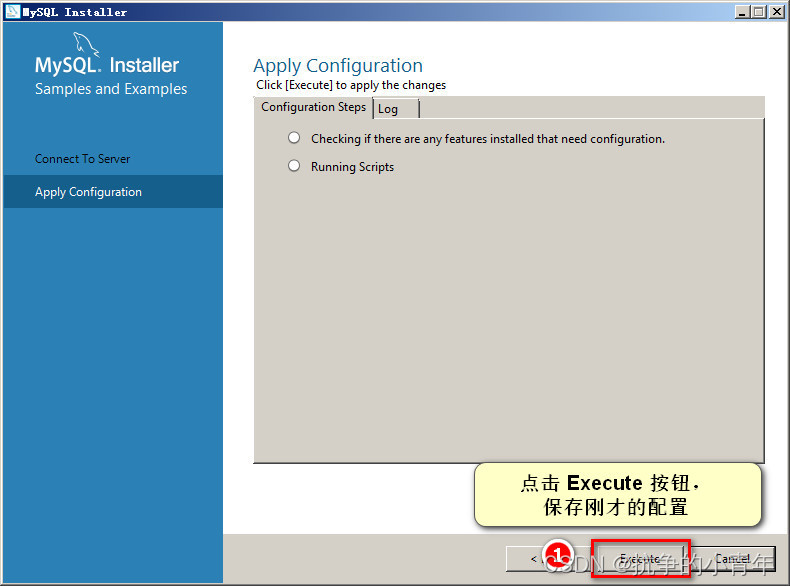Click the Execute button

(x=640, y=558)
